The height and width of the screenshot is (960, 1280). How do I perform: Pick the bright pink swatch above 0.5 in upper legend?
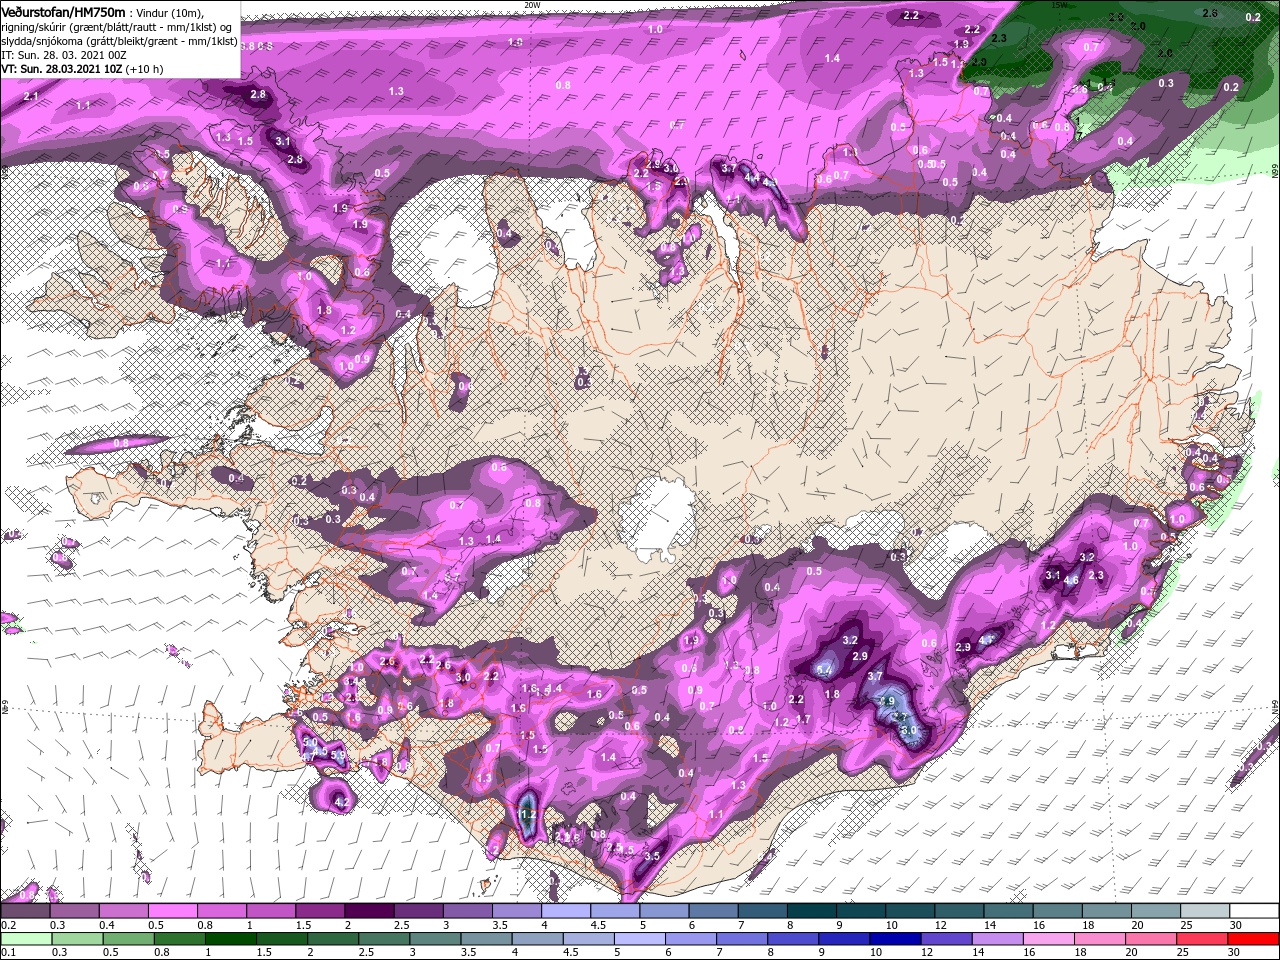[x=172, y=911]
